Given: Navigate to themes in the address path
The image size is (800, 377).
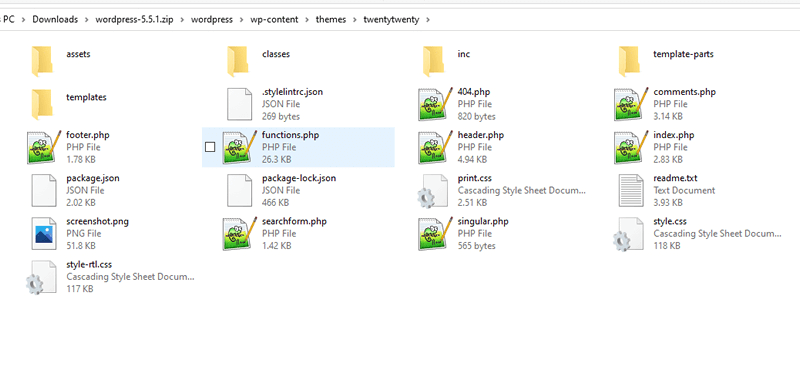Looking at the screenshot, I should coord(331,20).
